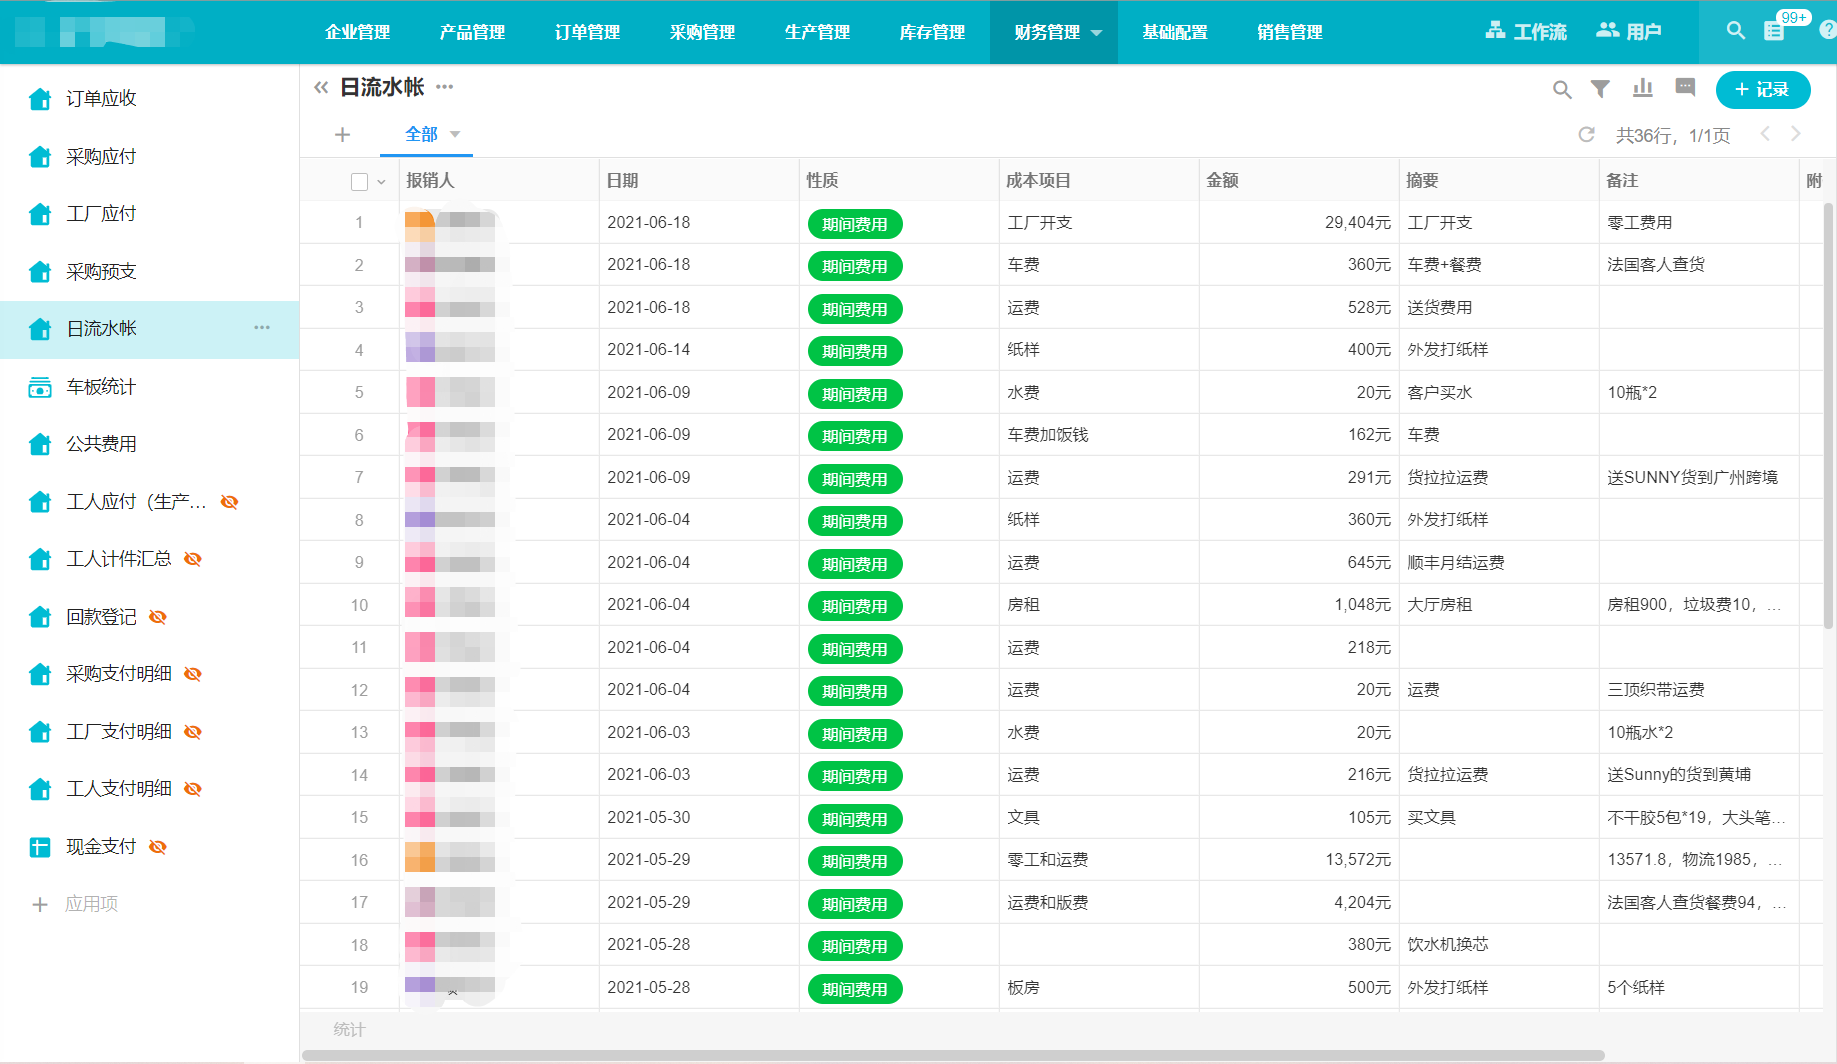The image size is (1837, 1064).
Task: Open the 订单管理 menu
Action: pyautogui.click(x=587, y=33)
